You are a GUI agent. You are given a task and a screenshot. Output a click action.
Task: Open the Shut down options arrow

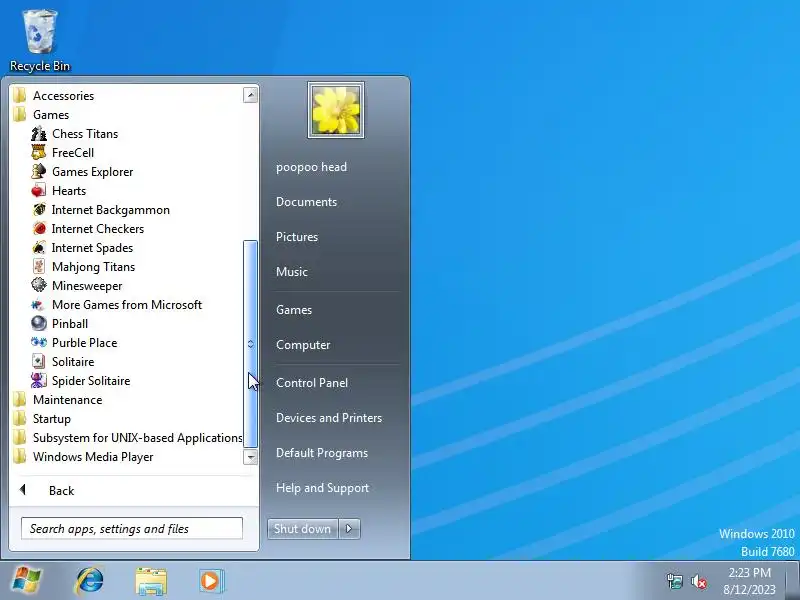[349, 529]
